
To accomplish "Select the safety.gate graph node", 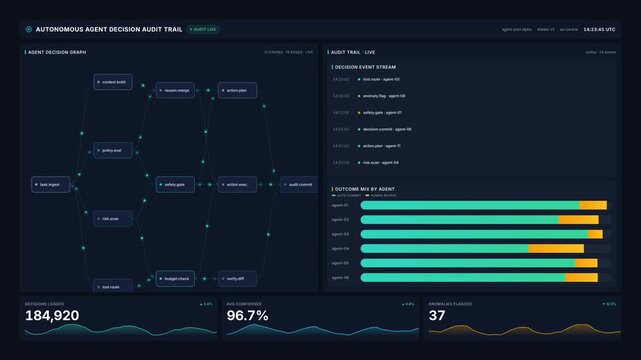I will point(175,185).
